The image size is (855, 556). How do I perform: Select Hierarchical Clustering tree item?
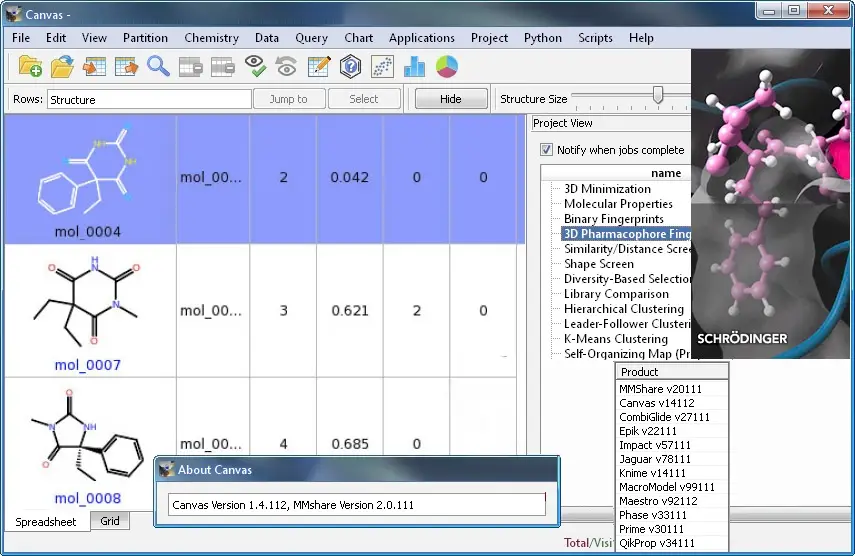[x=623, y=309]
